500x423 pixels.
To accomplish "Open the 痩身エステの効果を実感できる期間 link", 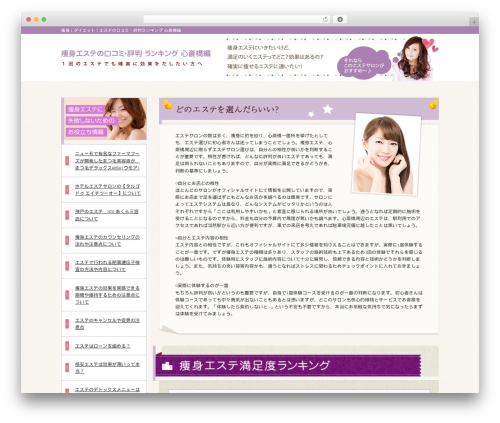I will pyautogui.click(x=107, y=295).
